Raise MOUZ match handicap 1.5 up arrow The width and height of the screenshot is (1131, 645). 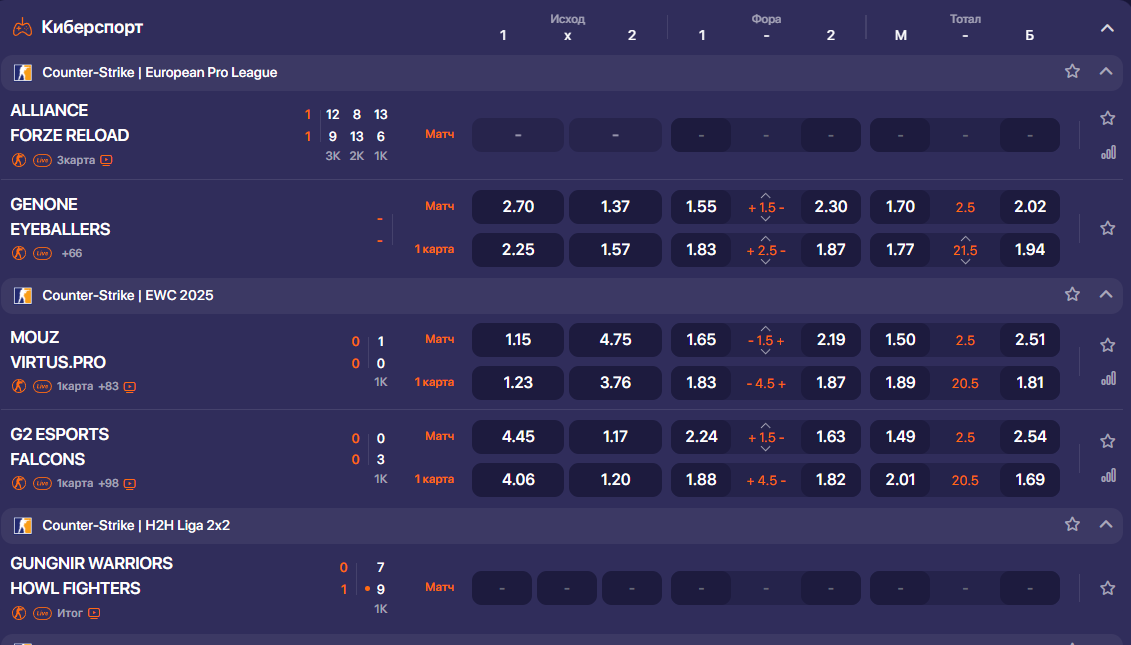pos(765,328)
